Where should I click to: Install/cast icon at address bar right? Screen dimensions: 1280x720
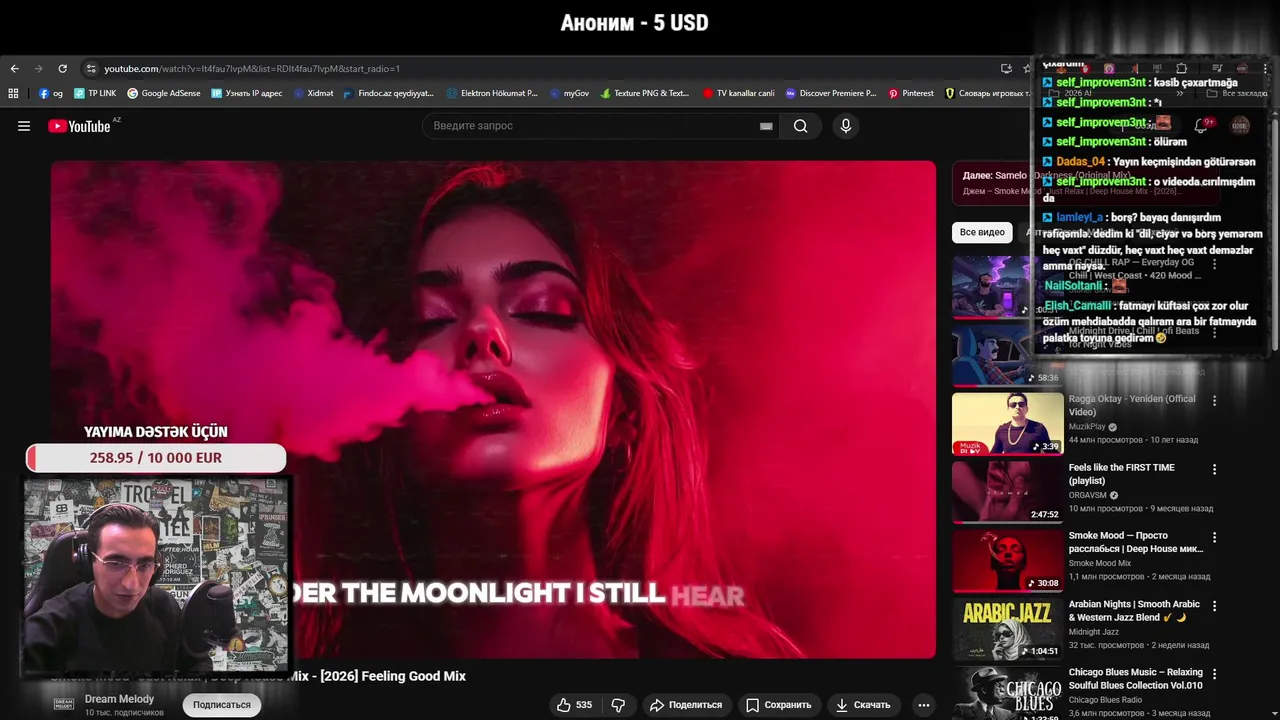(x=1006, y=69)
